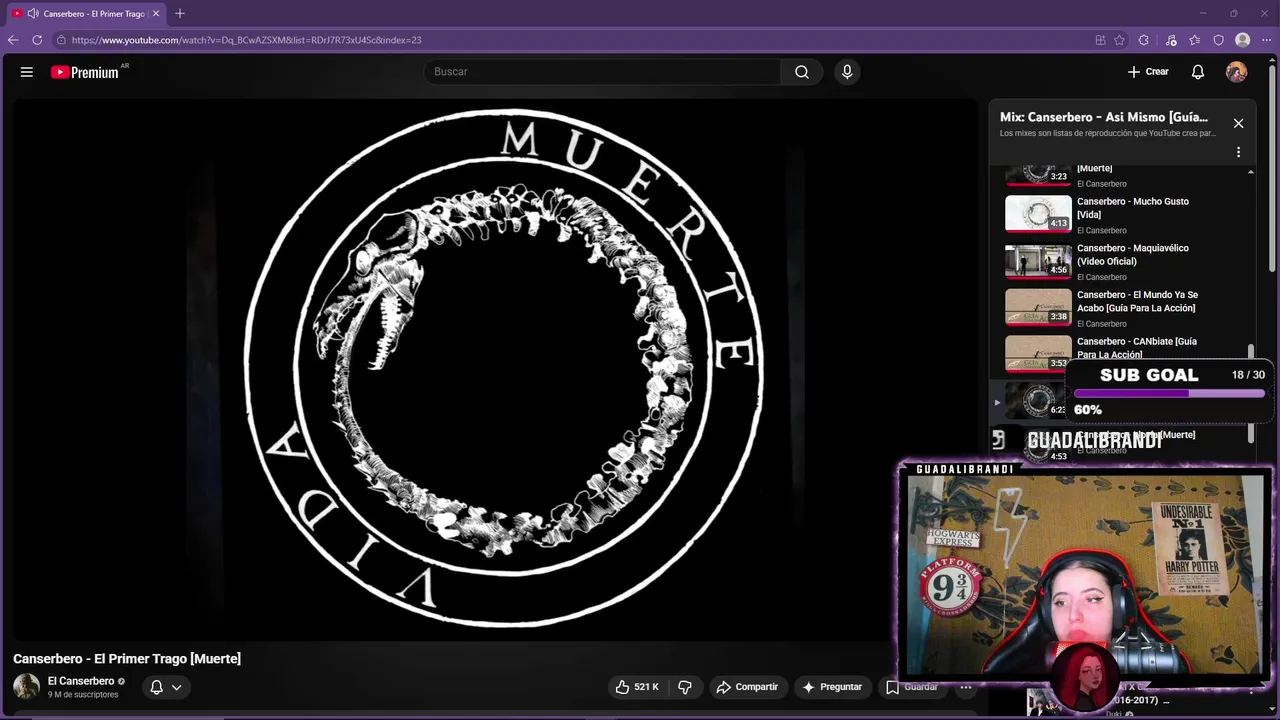
Task: Focus the Buscar search field
Action: (x=603, y=72)
